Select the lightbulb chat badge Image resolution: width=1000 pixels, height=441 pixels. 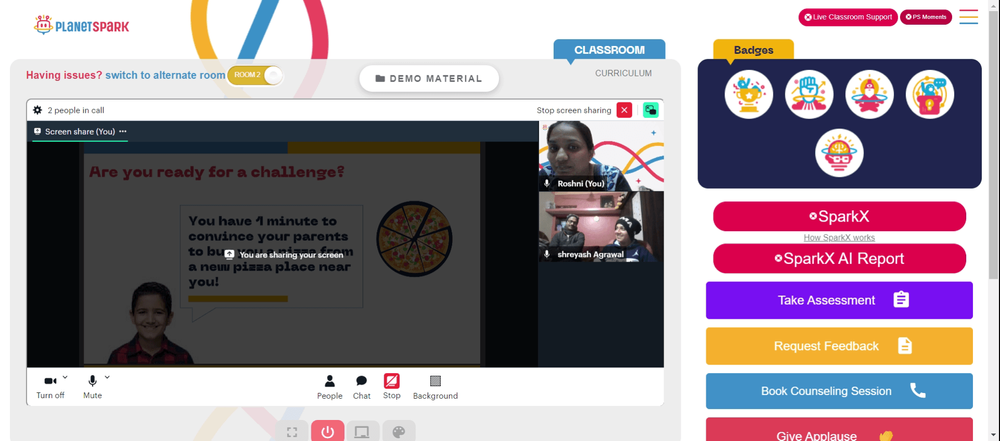930,94
